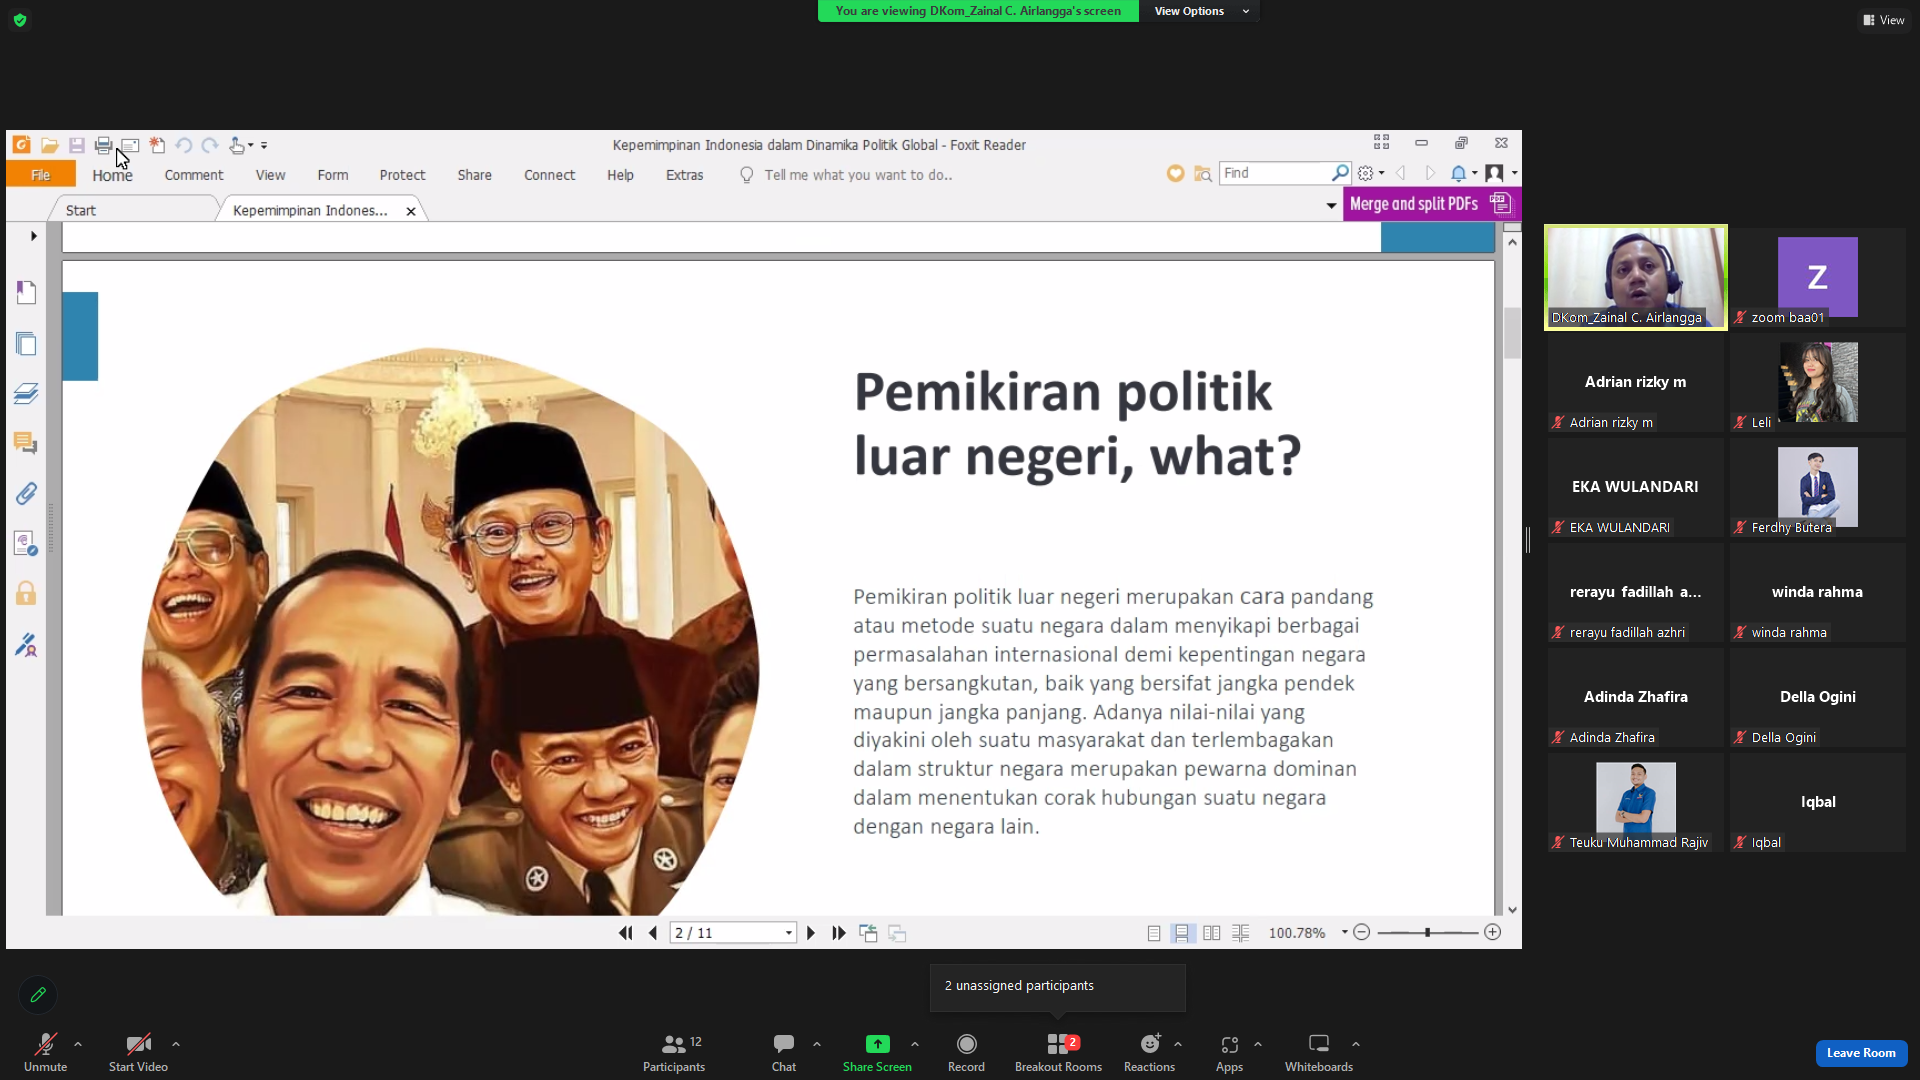Go to the first page
Screen dimensions: 1920x1080
(x=626, y=933)
